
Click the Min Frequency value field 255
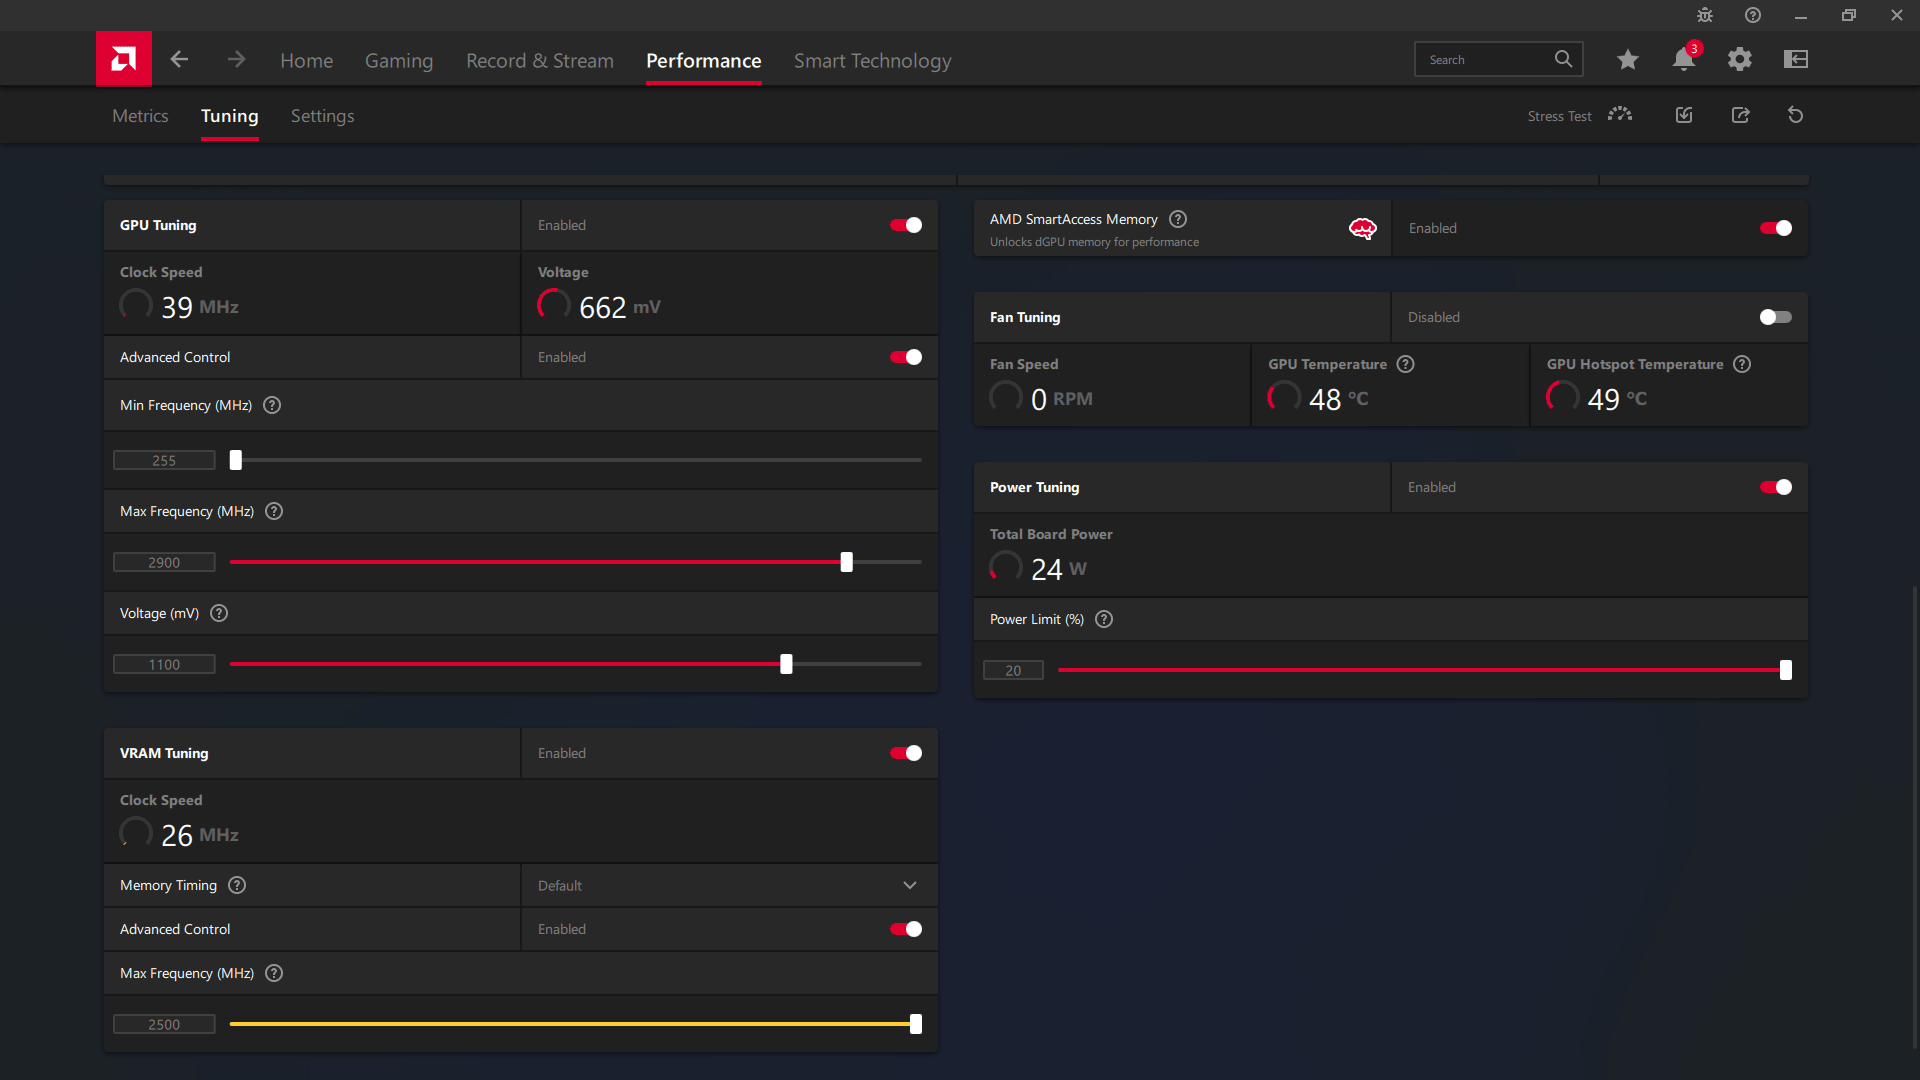pos(164,460)
